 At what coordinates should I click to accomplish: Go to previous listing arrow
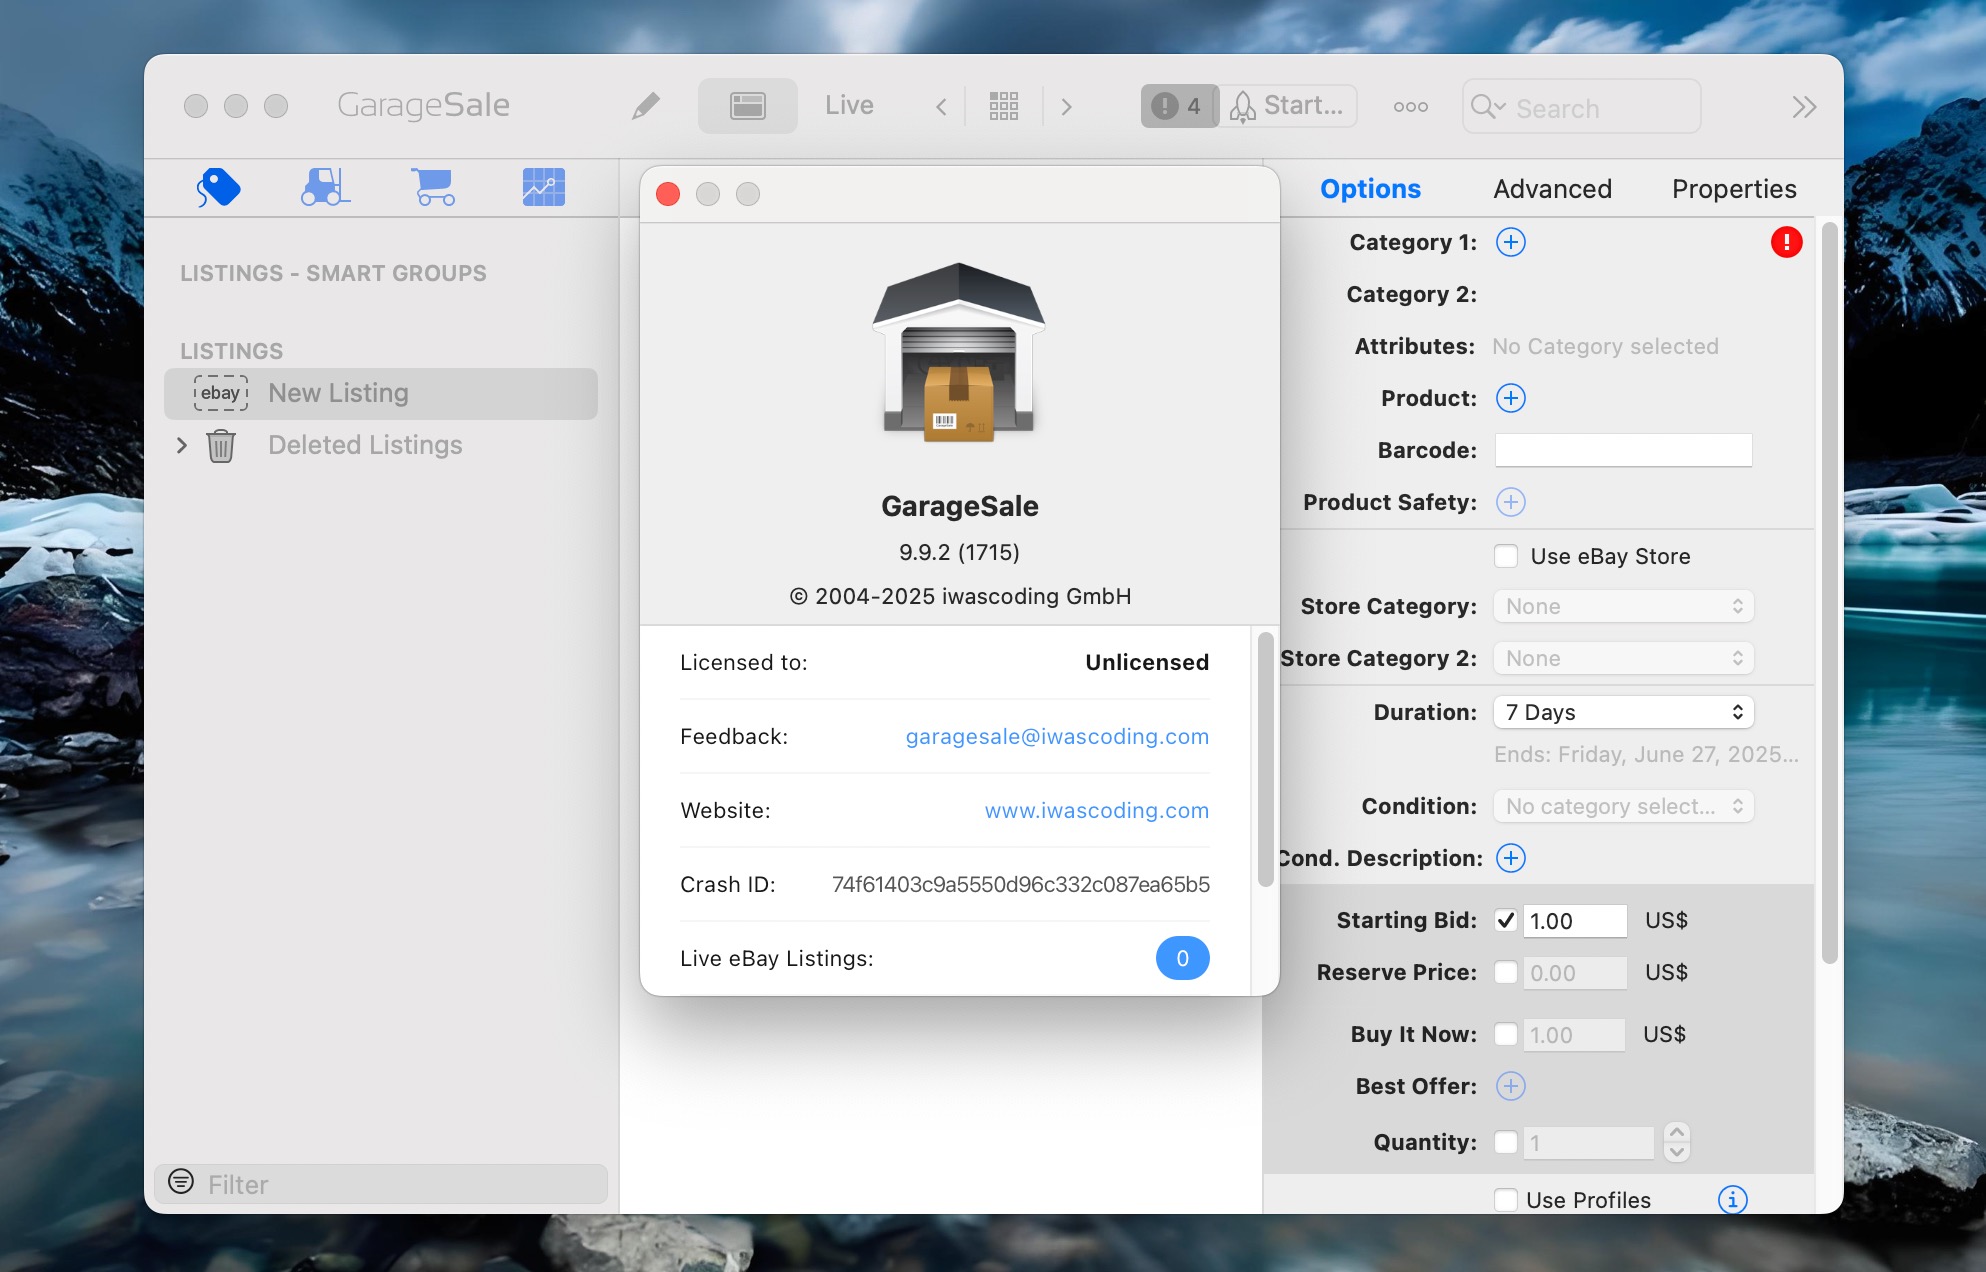(941, 107)
